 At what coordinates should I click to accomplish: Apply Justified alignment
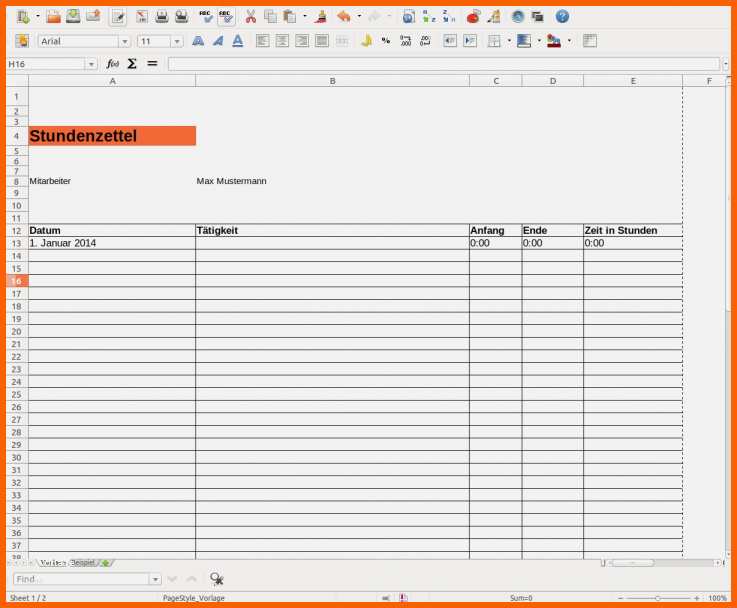pos(322,41)
